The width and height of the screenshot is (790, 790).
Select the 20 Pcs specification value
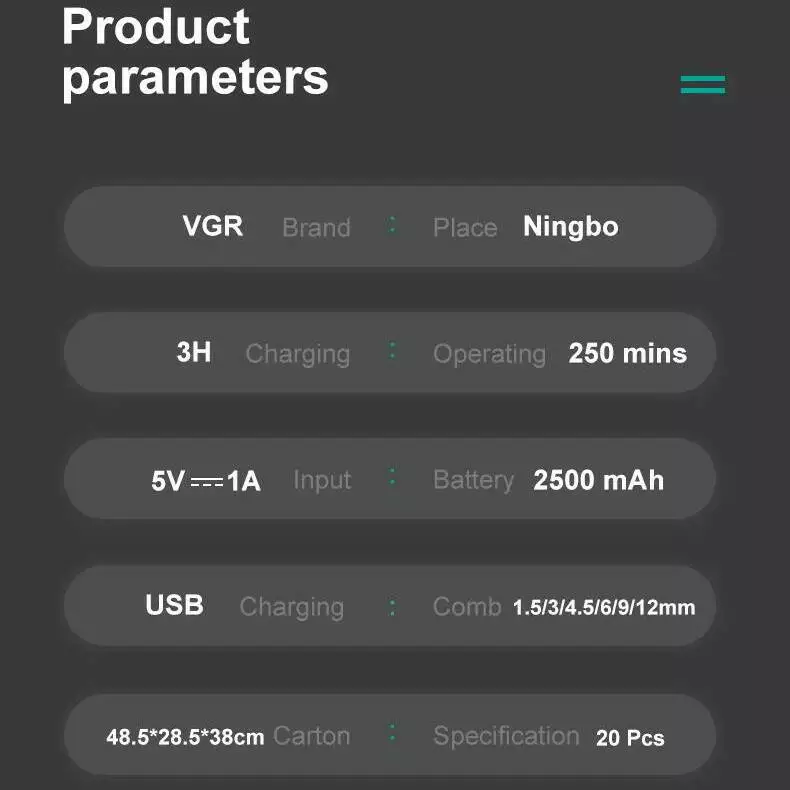pos(630,739)
